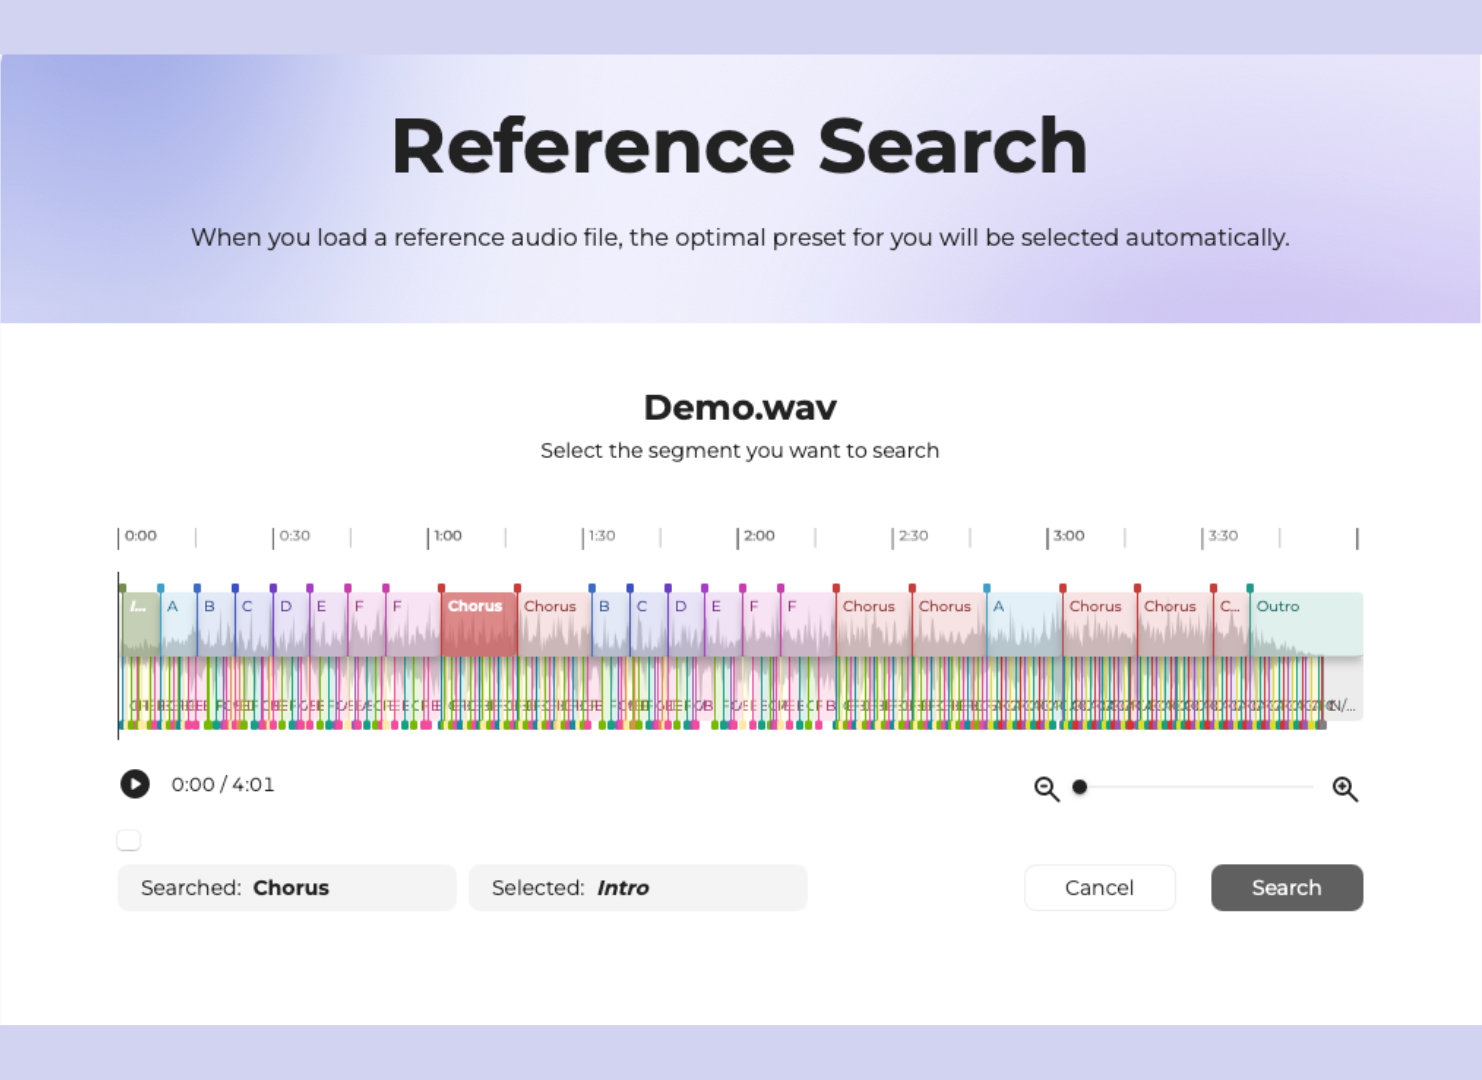1482x1080 pixels.
Task: Play the Demo.wav audio
Action: click(x=135, y=784)
